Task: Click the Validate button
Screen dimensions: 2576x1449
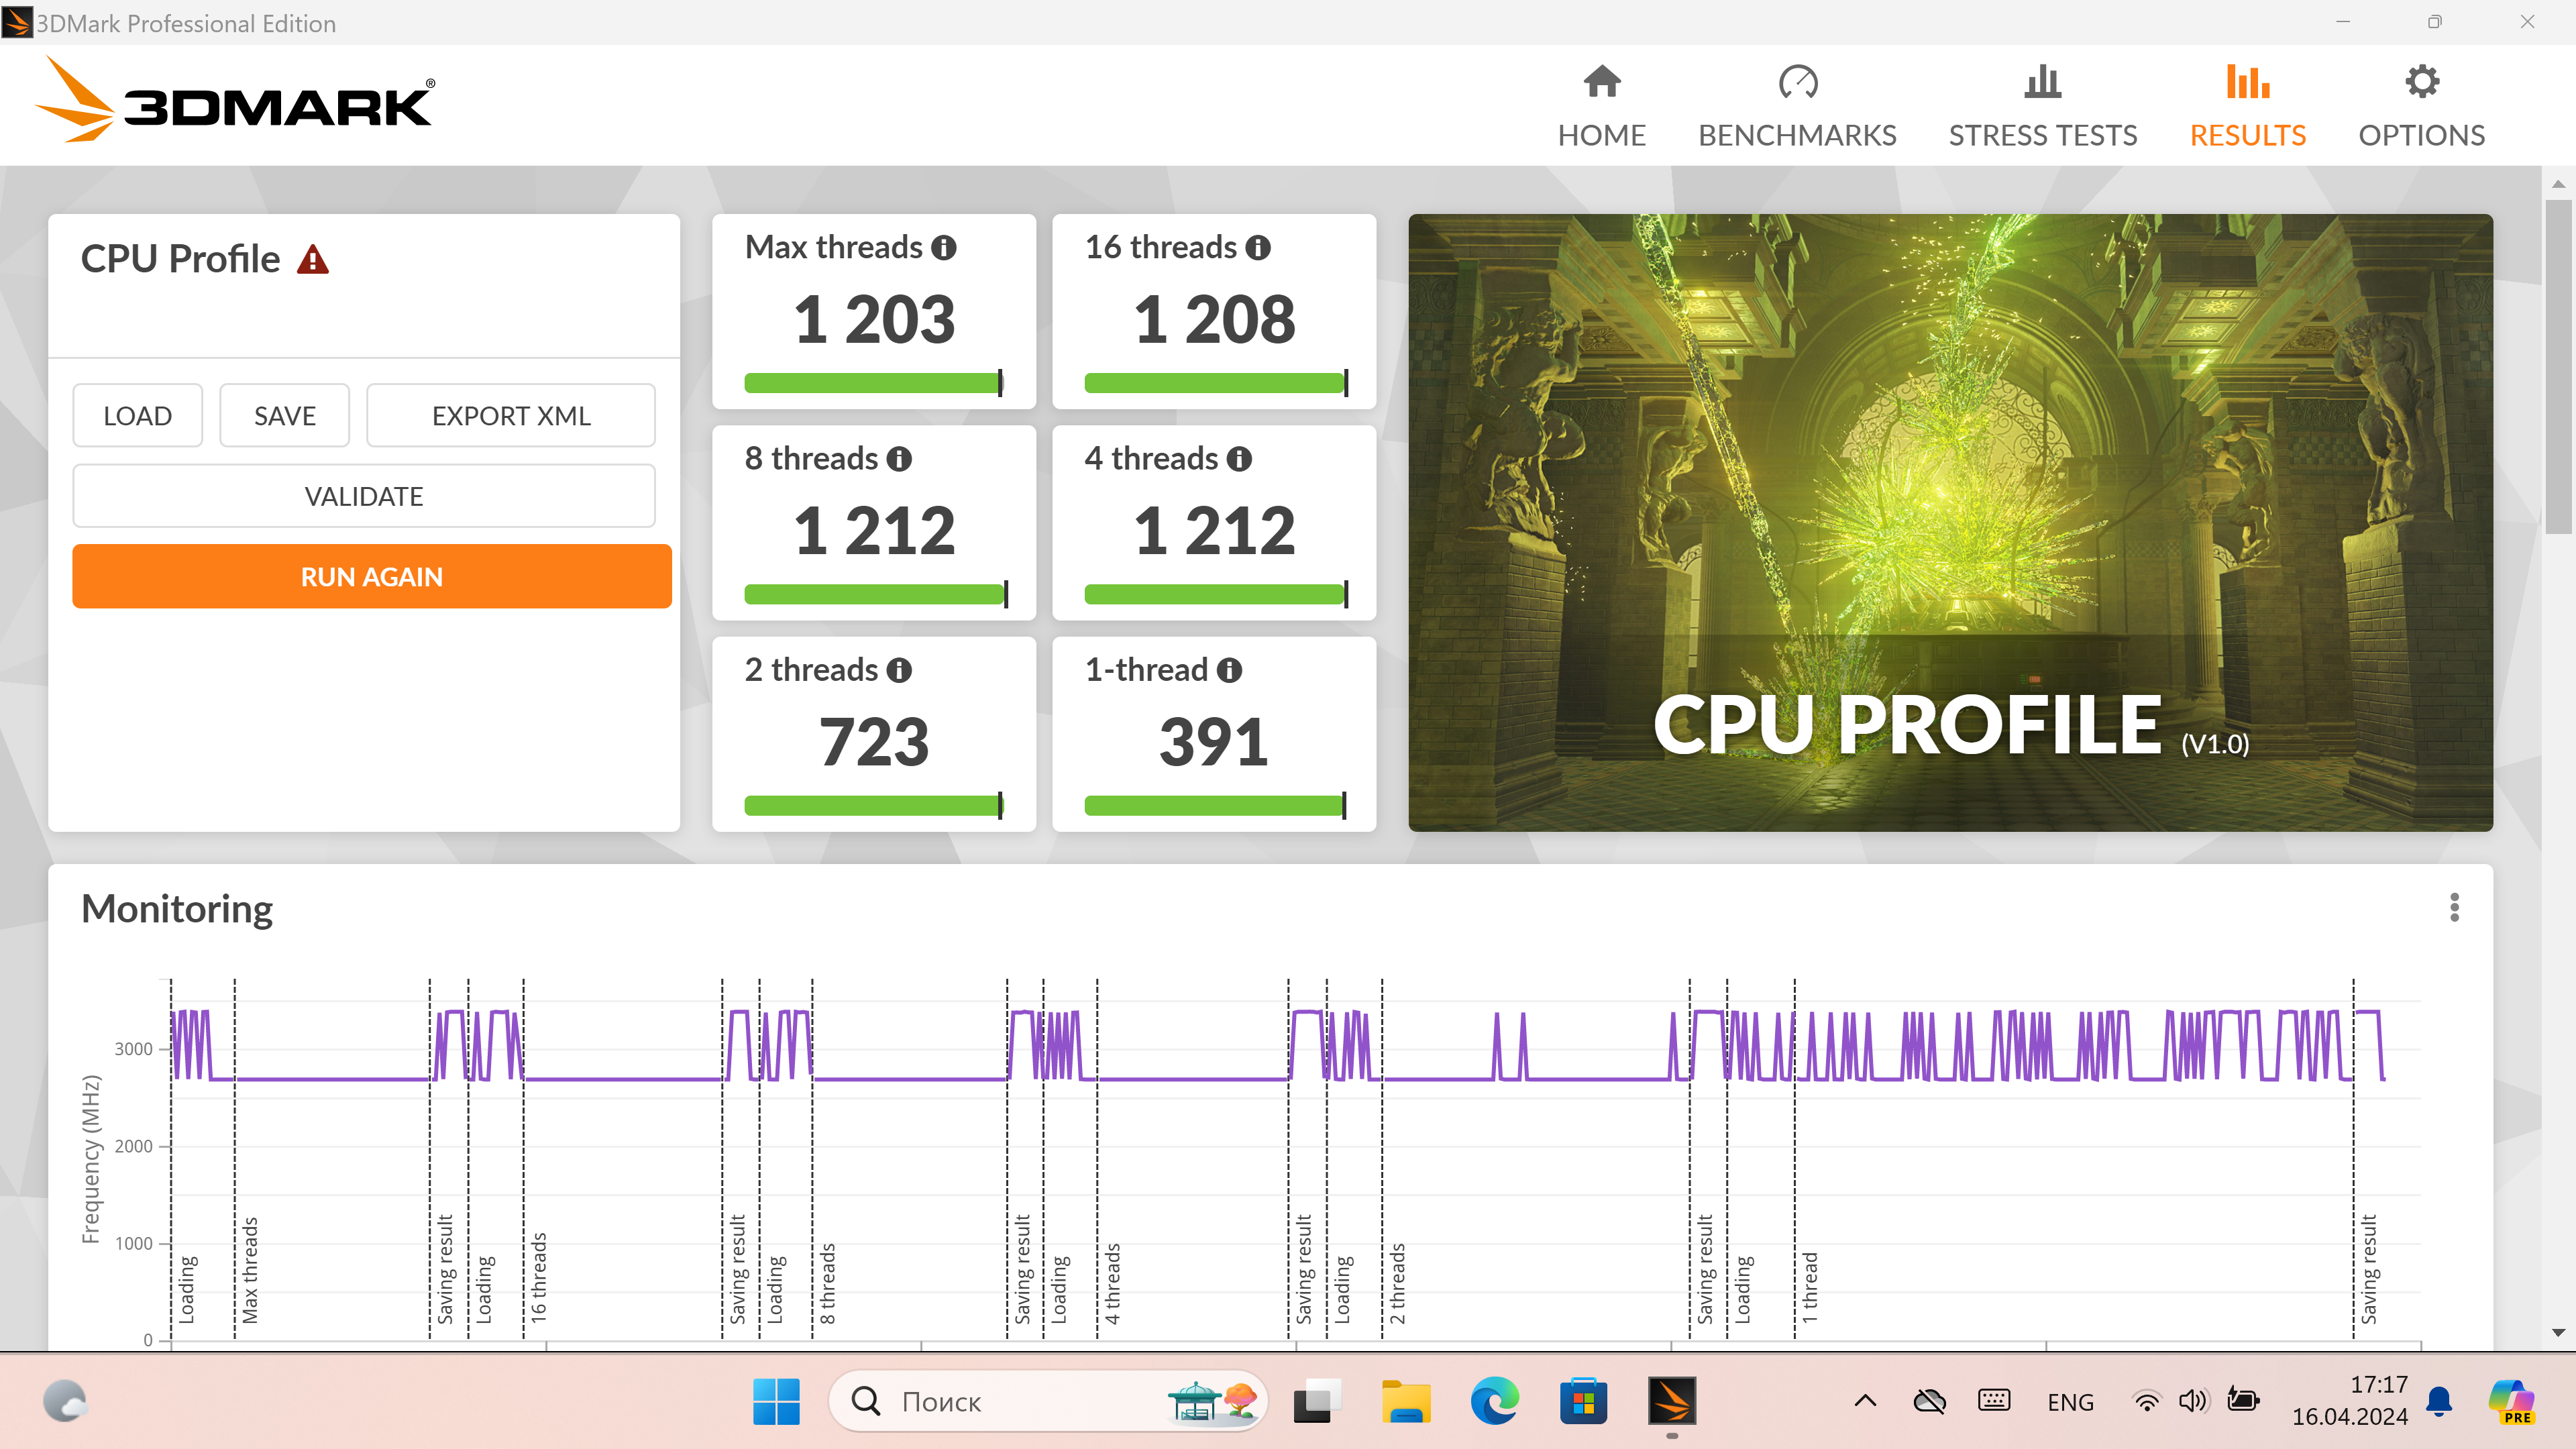Action: point(364,496)
